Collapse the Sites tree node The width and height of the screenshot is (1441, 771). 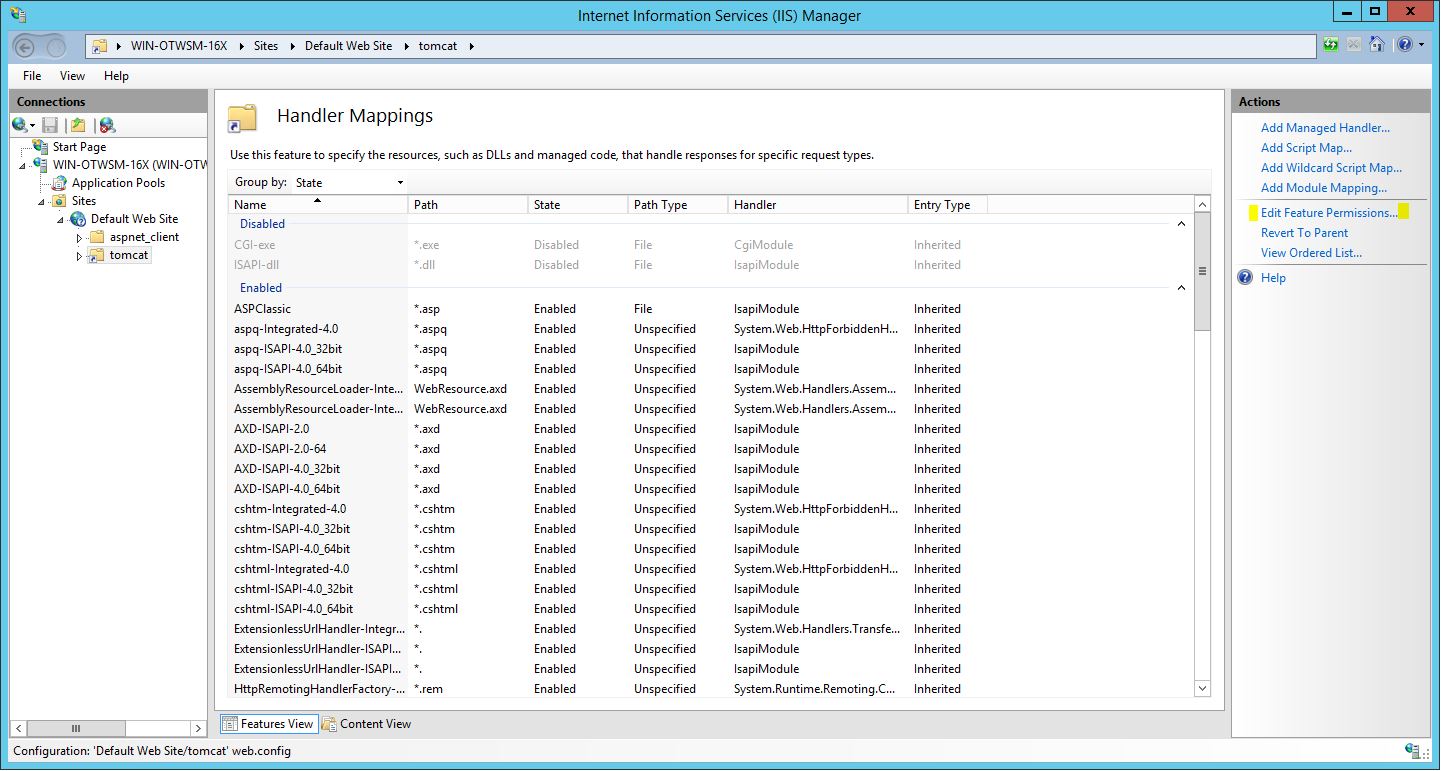pyautogui.click(x=42, y=201)
